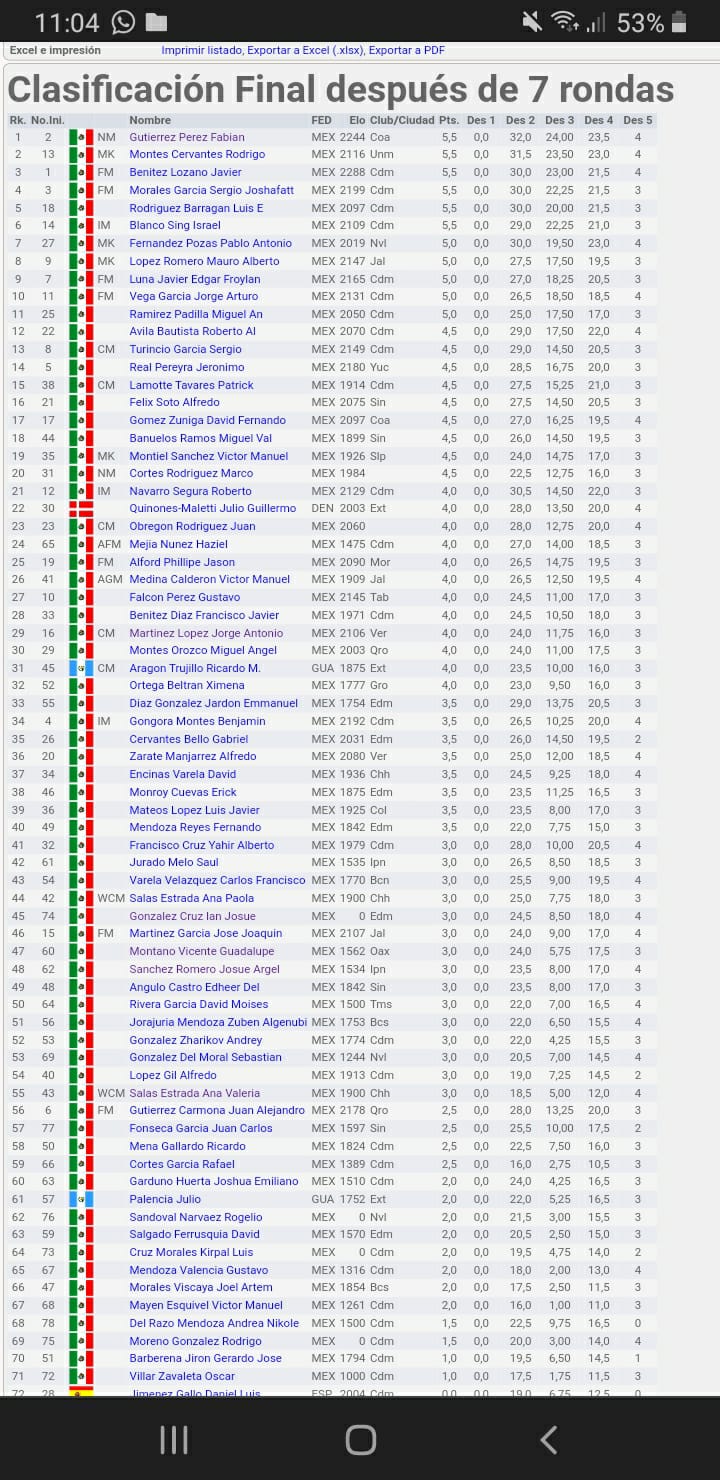Click Guatemala flag beside Palencia Julio
The image size is (720, 1480).
[81, 1199]
